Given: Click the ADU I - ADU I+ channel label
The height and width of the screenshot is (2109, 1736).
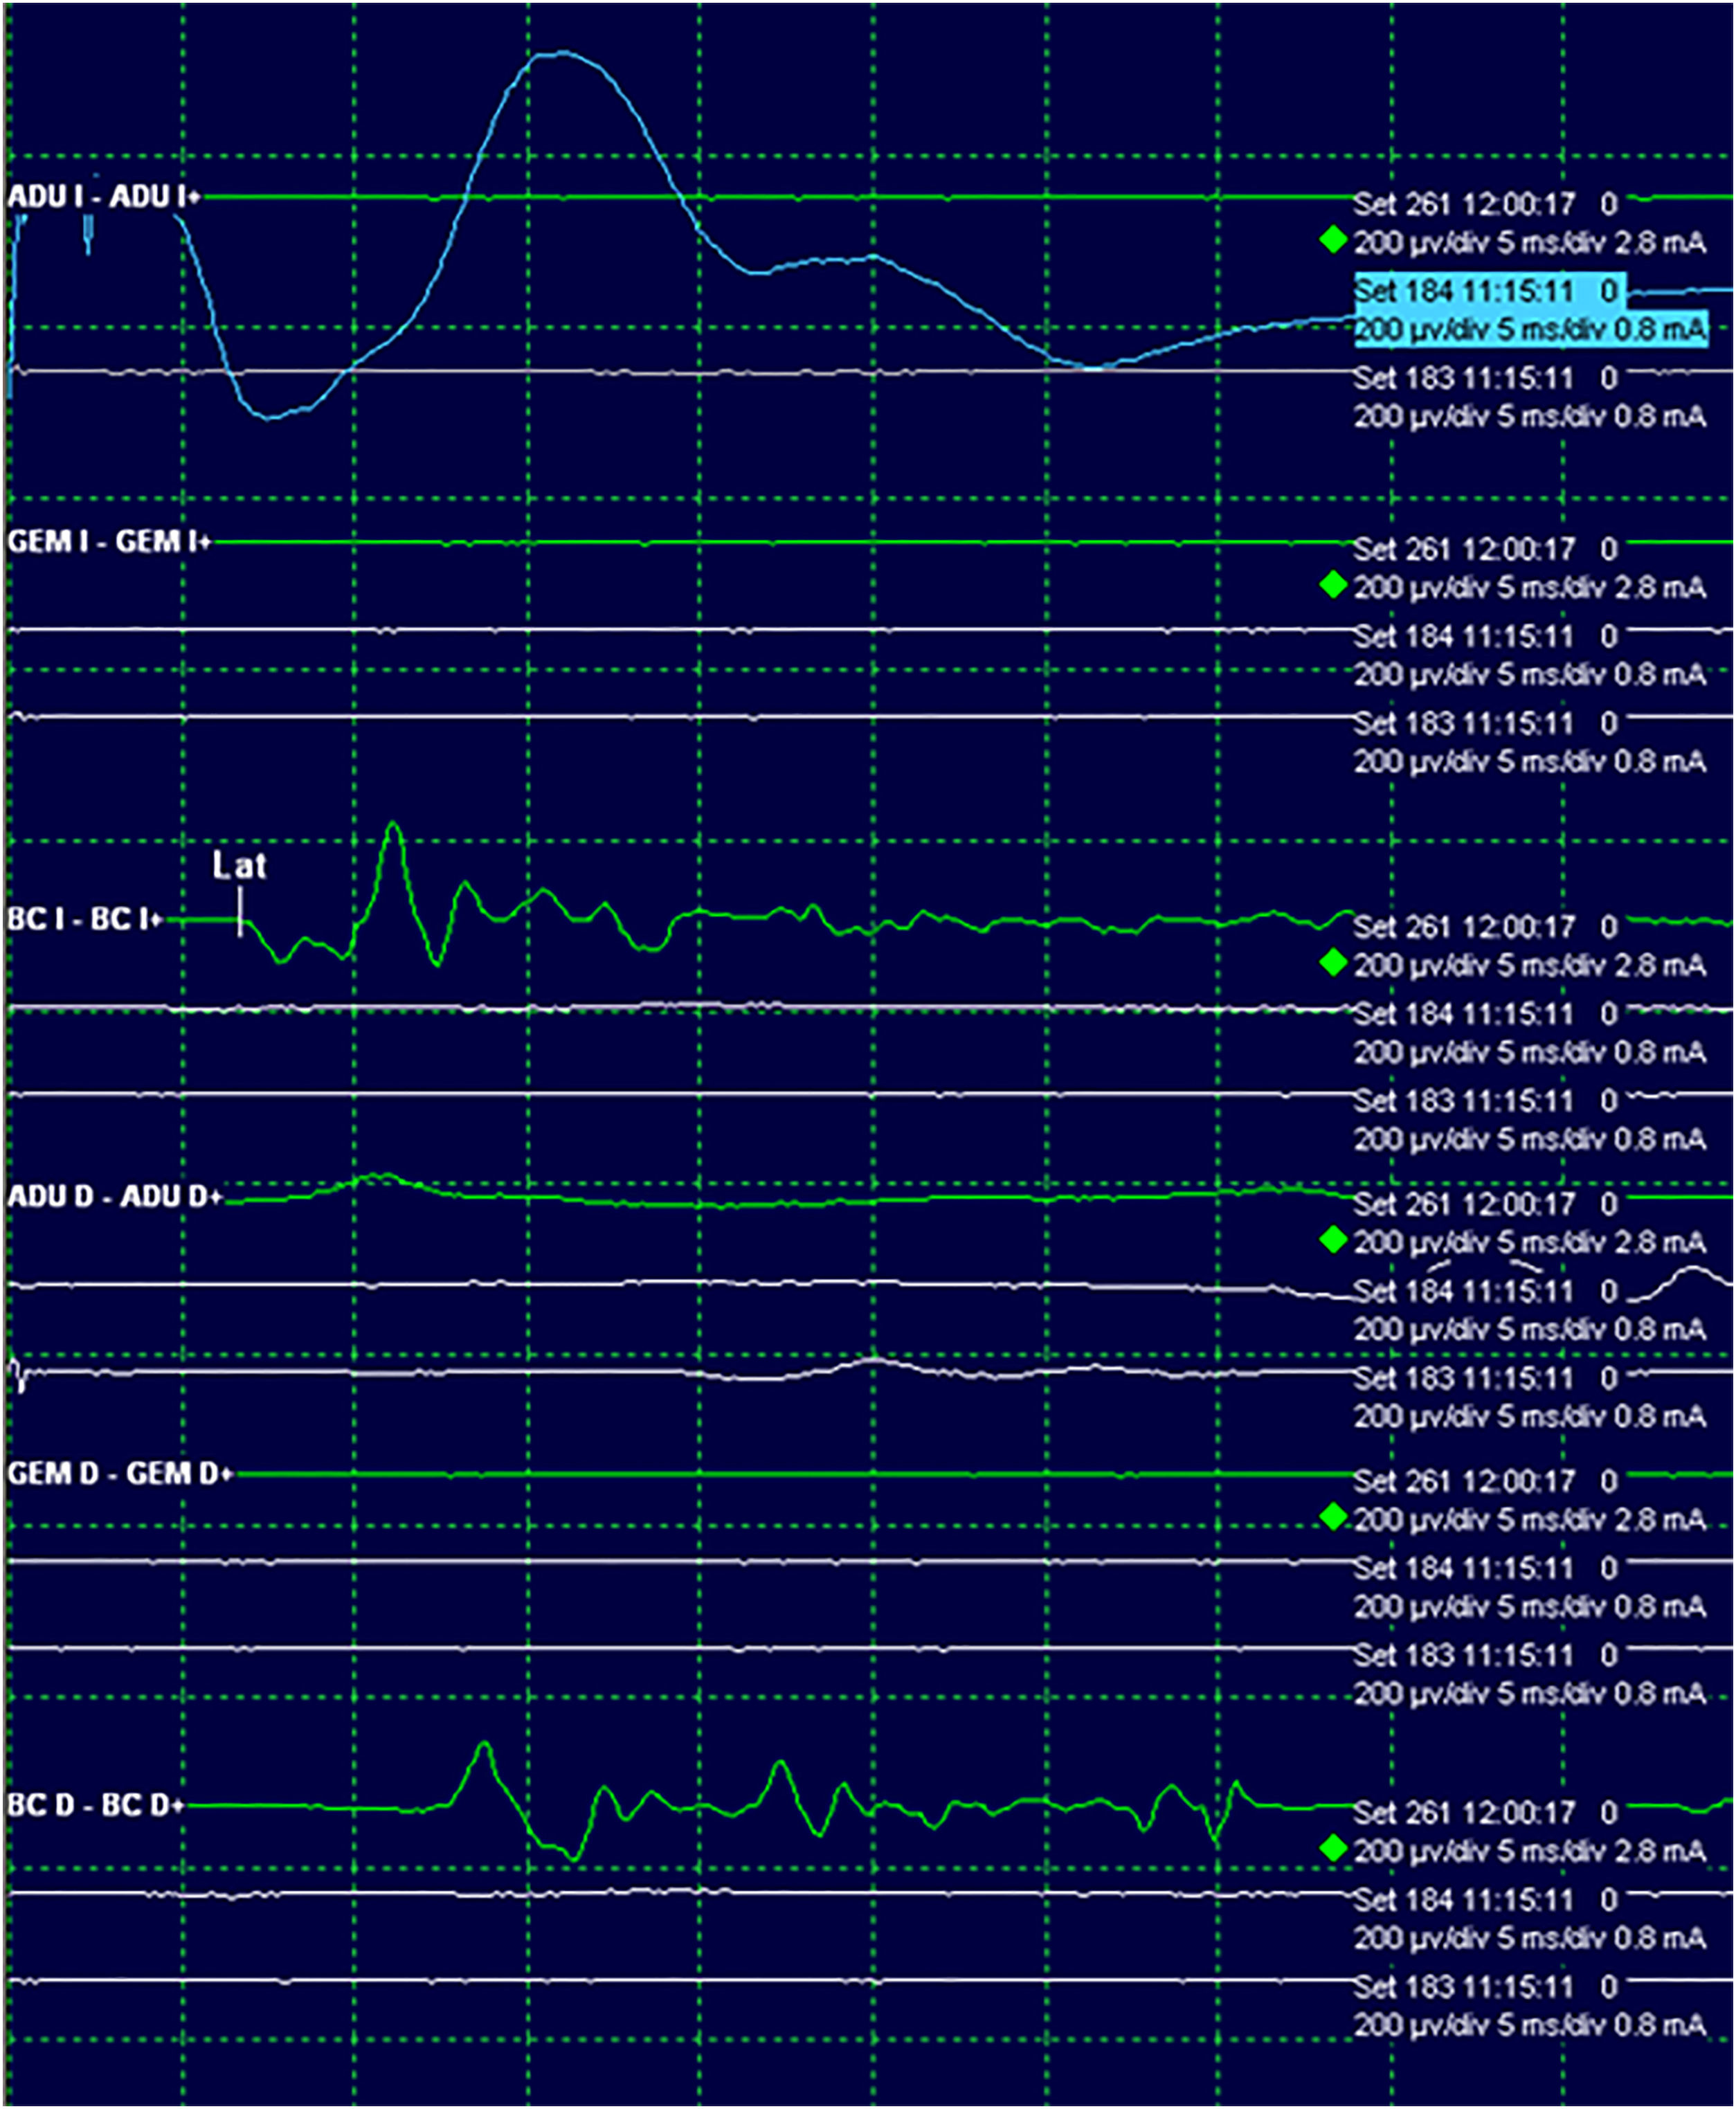Looking at the screenshot, I should [x=103, y=197].
